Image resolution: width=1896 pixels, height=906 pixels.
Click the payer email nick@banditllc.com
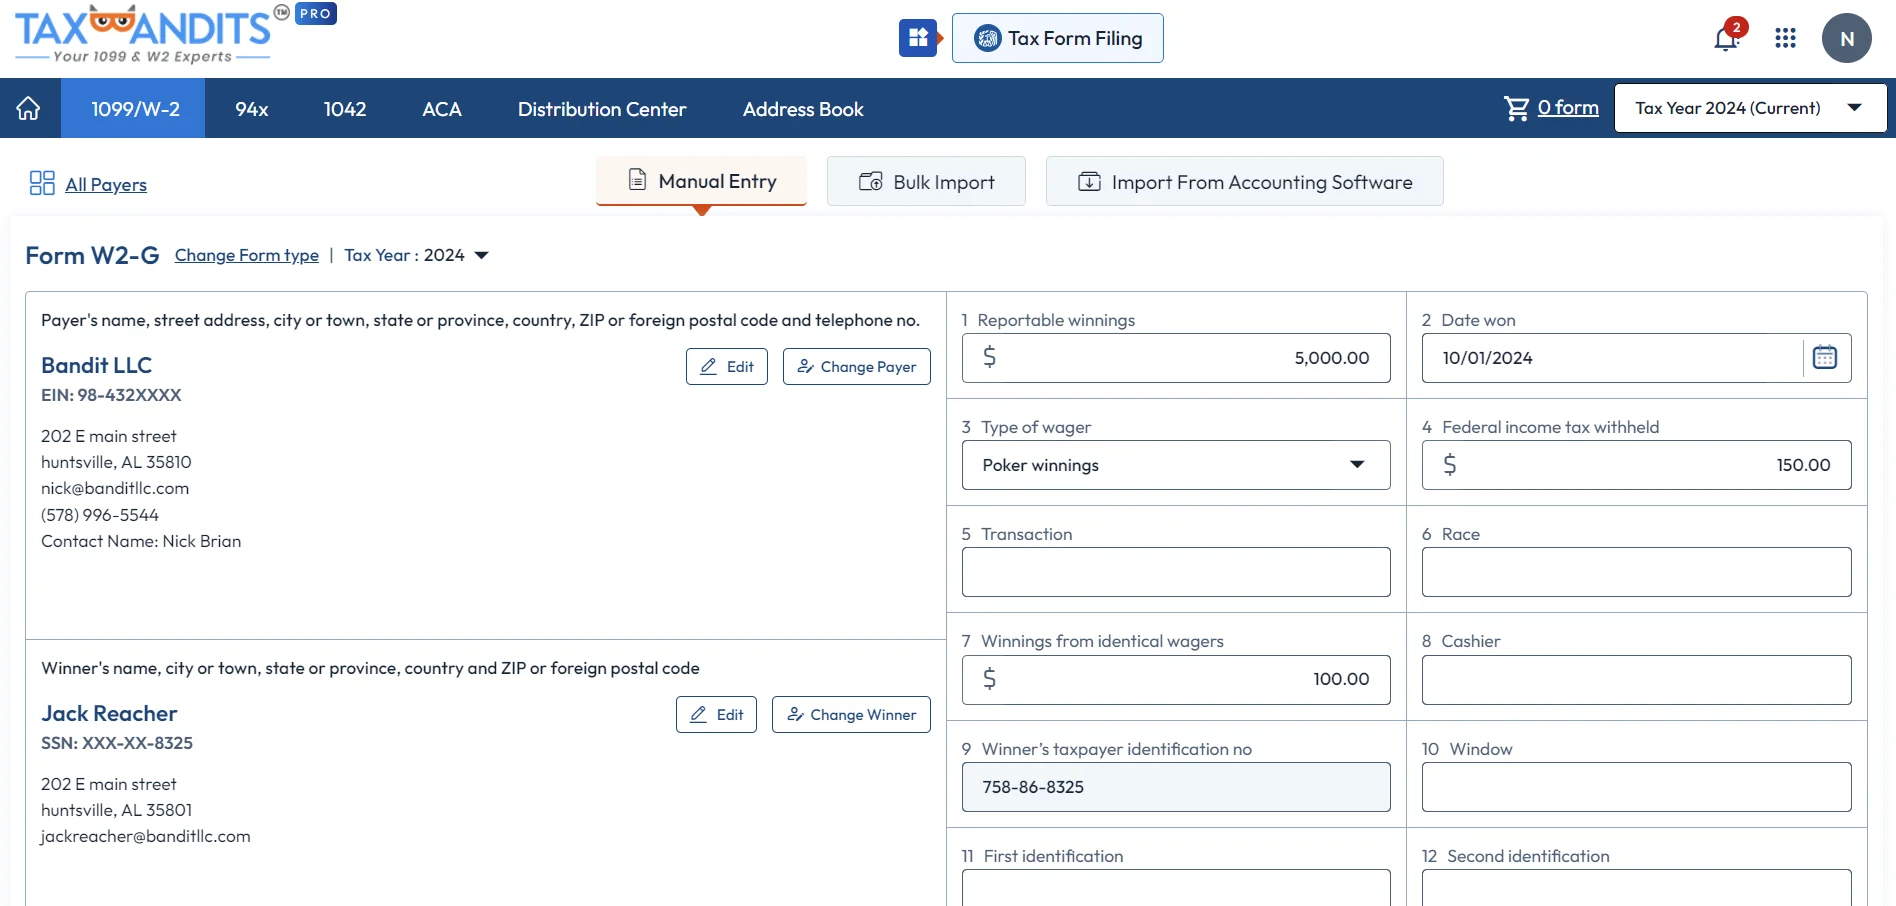(115, 488)
